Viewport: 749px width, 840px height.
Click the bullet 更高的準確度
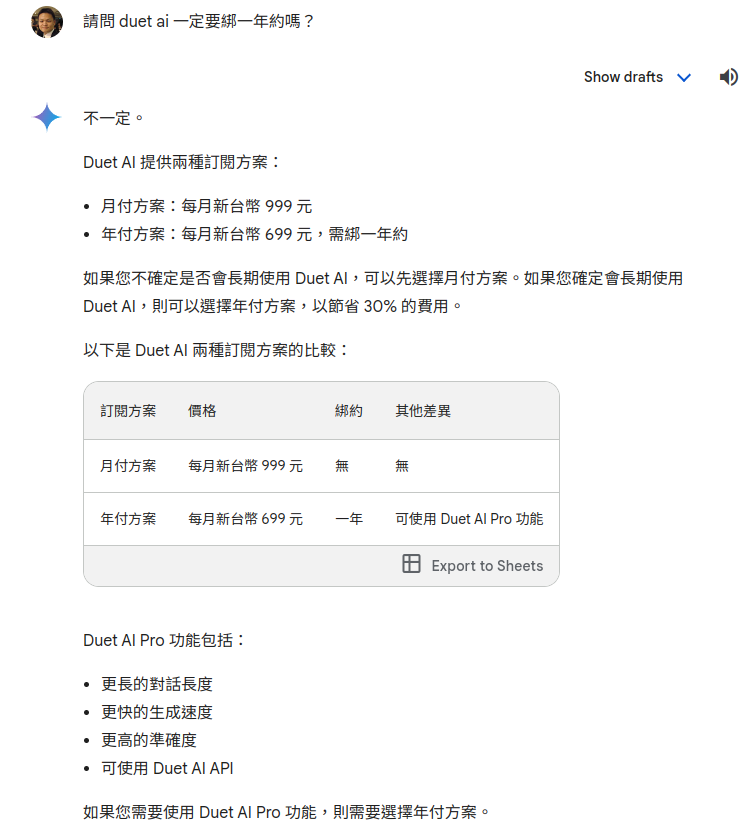click(x=149, y=740)
